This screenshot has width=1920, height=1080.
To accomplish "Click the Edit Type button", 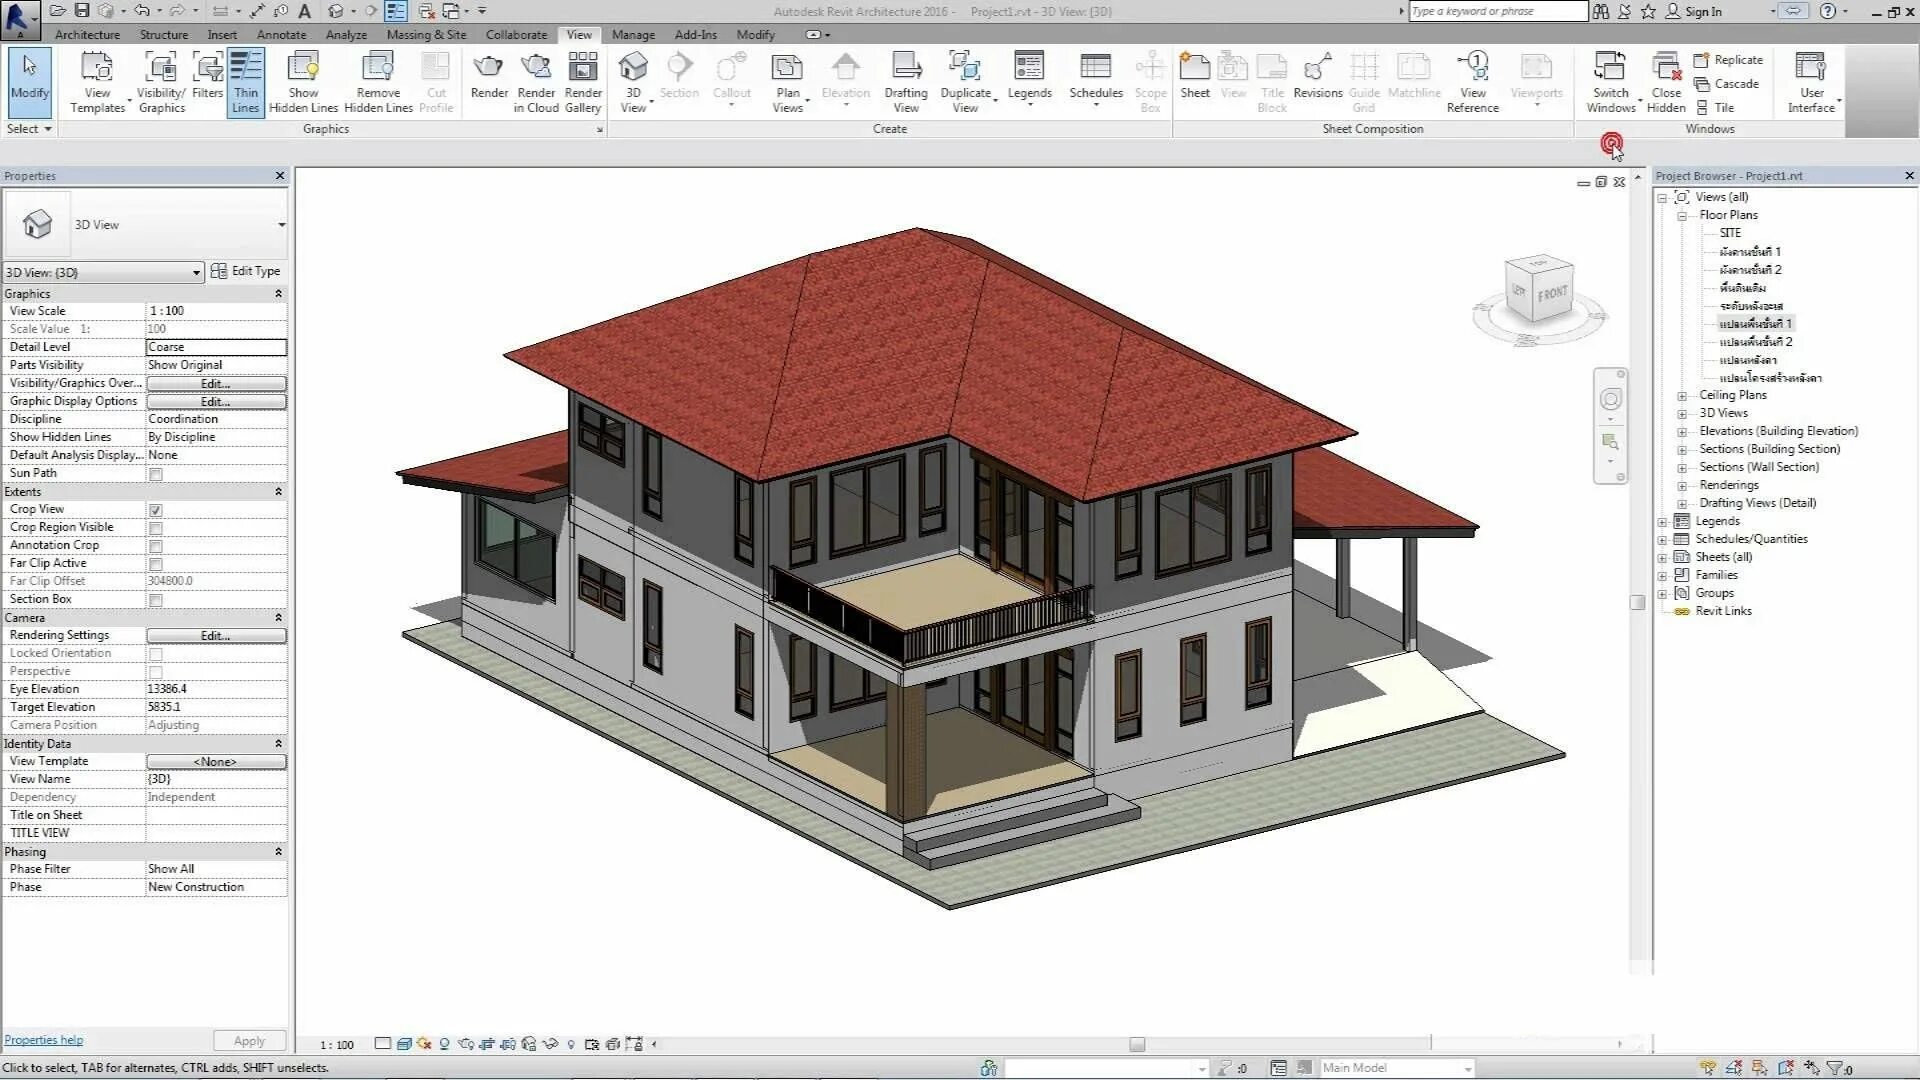I will [246, 271].
